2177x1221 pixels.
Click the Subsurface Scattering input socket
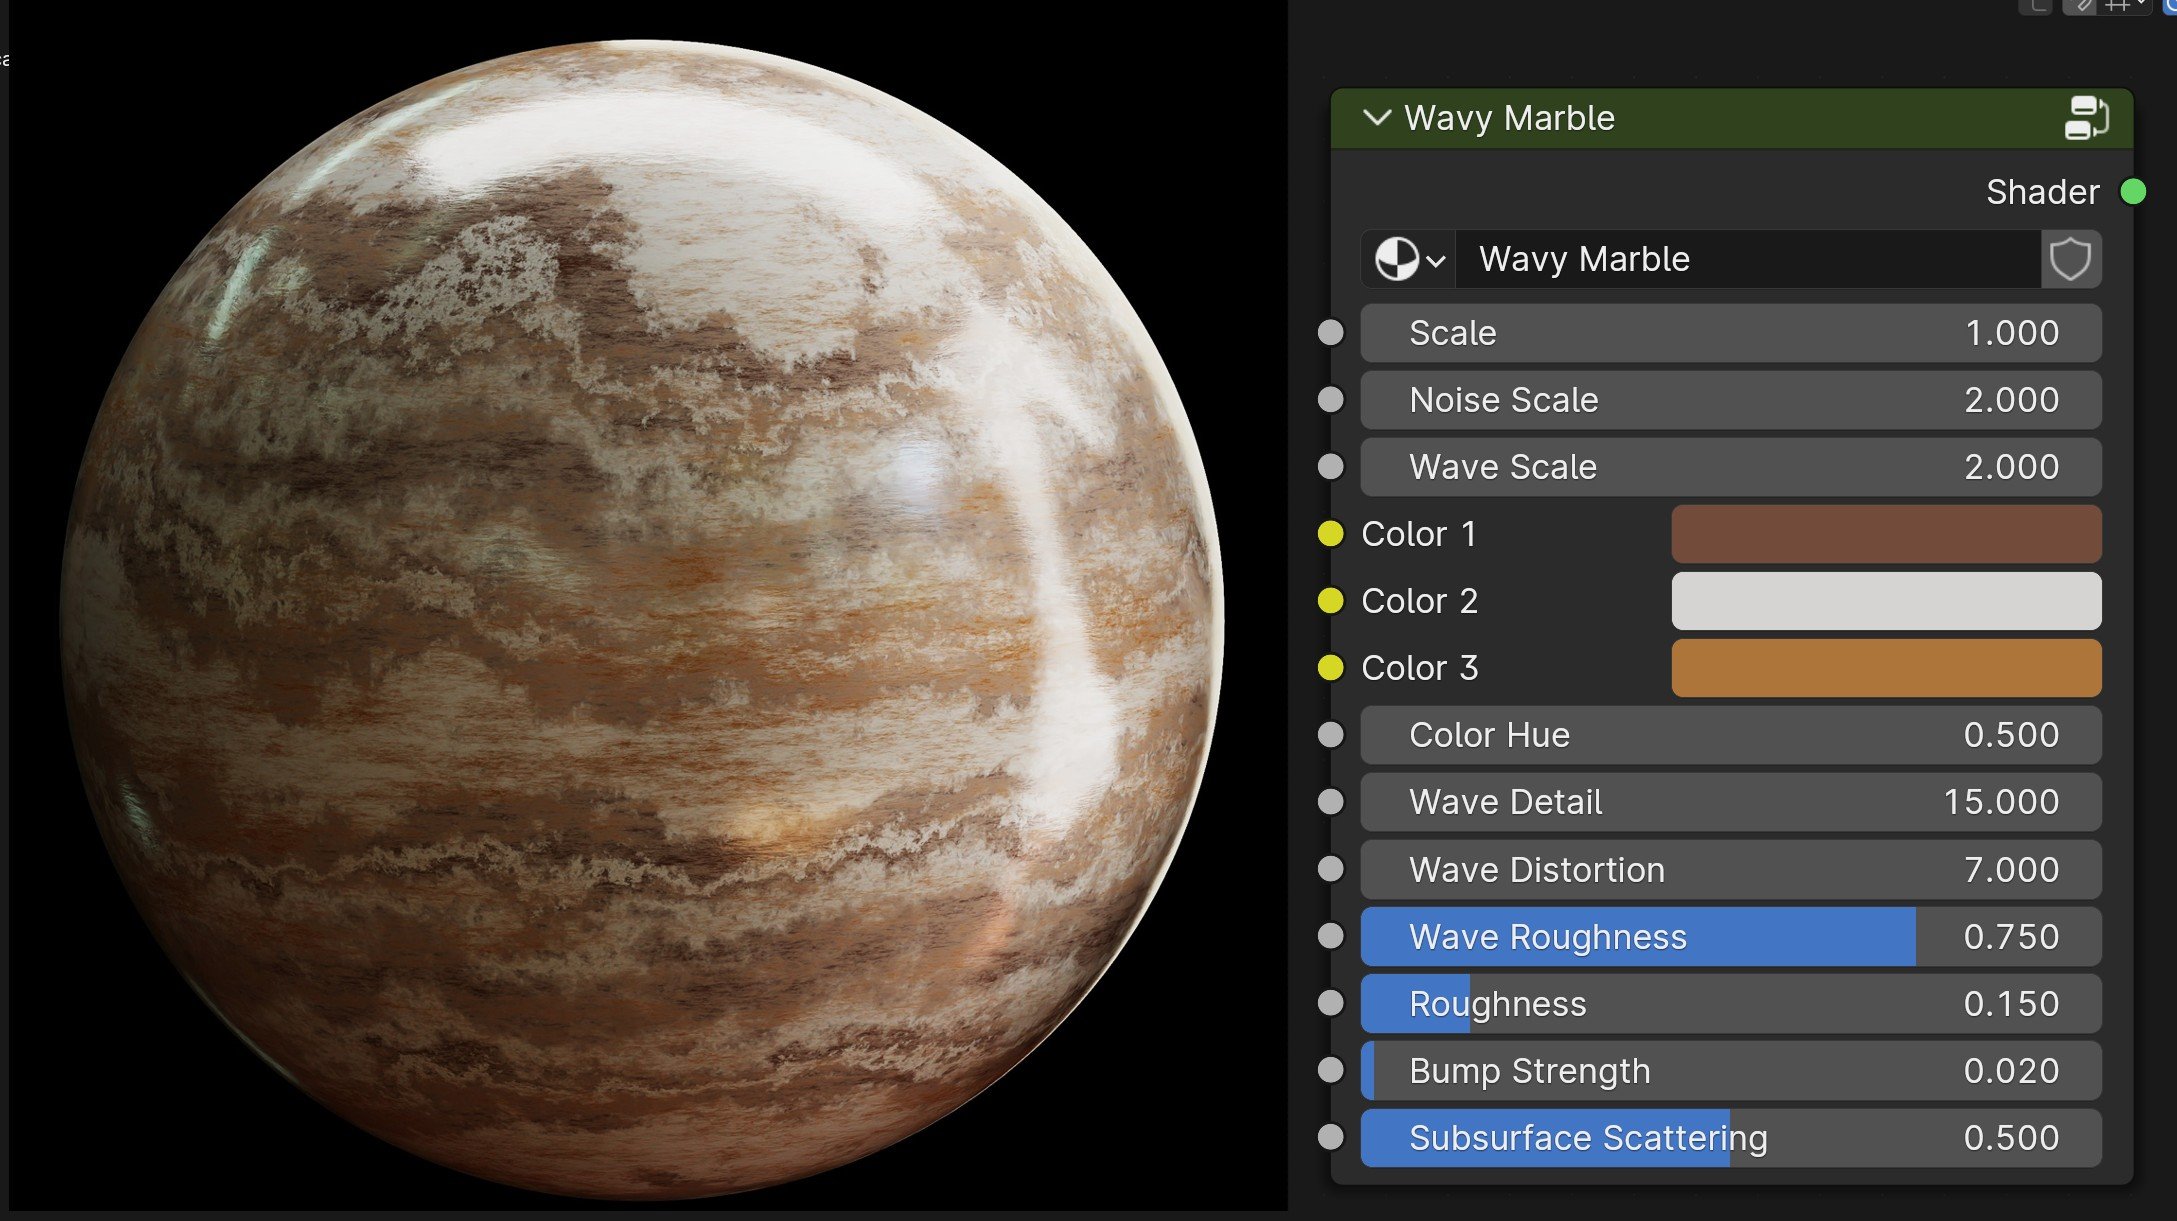pos(1331,1137)
